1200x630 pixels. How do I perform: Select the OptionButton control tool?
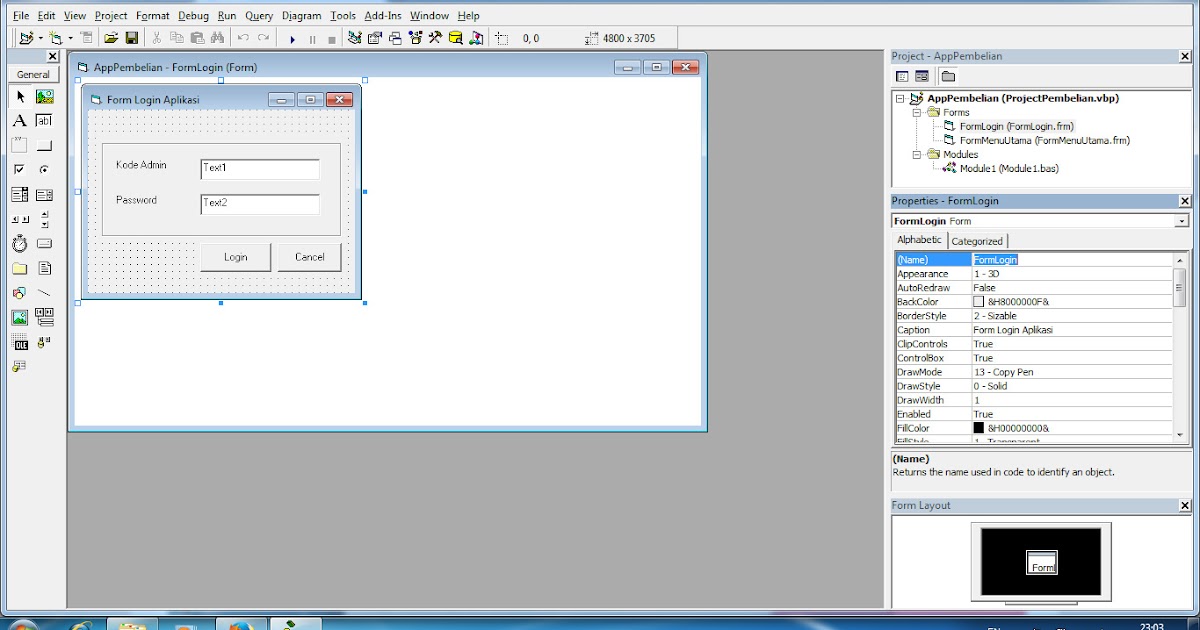(x=44, y=170)
